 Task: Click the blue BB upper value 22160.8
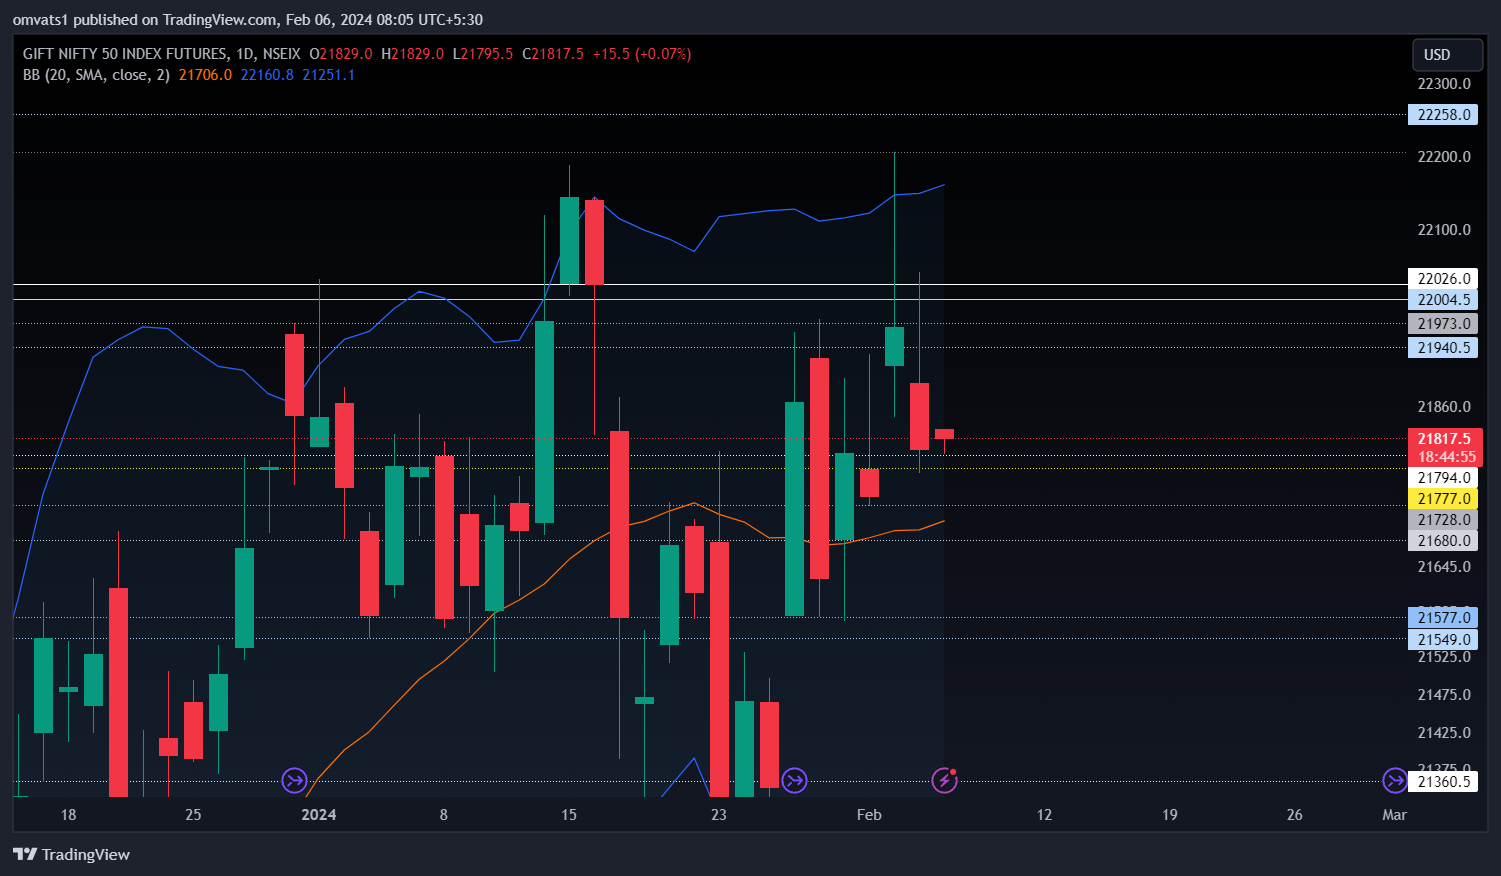pyautogui.click(x=267, y=75)
